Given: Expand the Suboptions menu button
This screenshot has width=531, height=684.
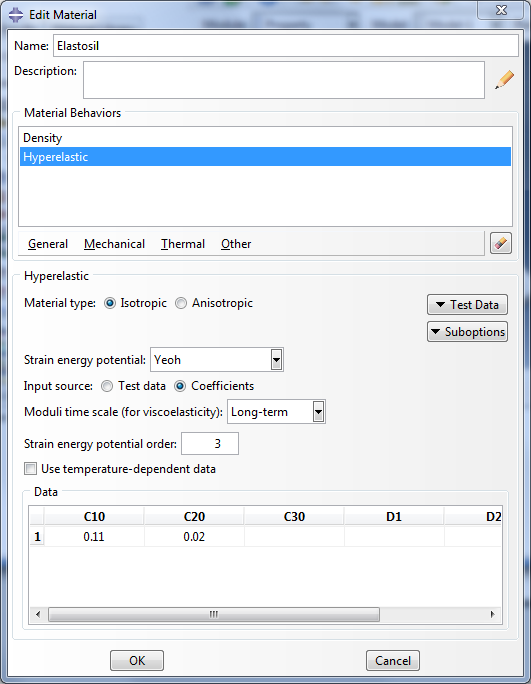Looking at the screenshot, I should pyautogui.click(x=467, y=332).
